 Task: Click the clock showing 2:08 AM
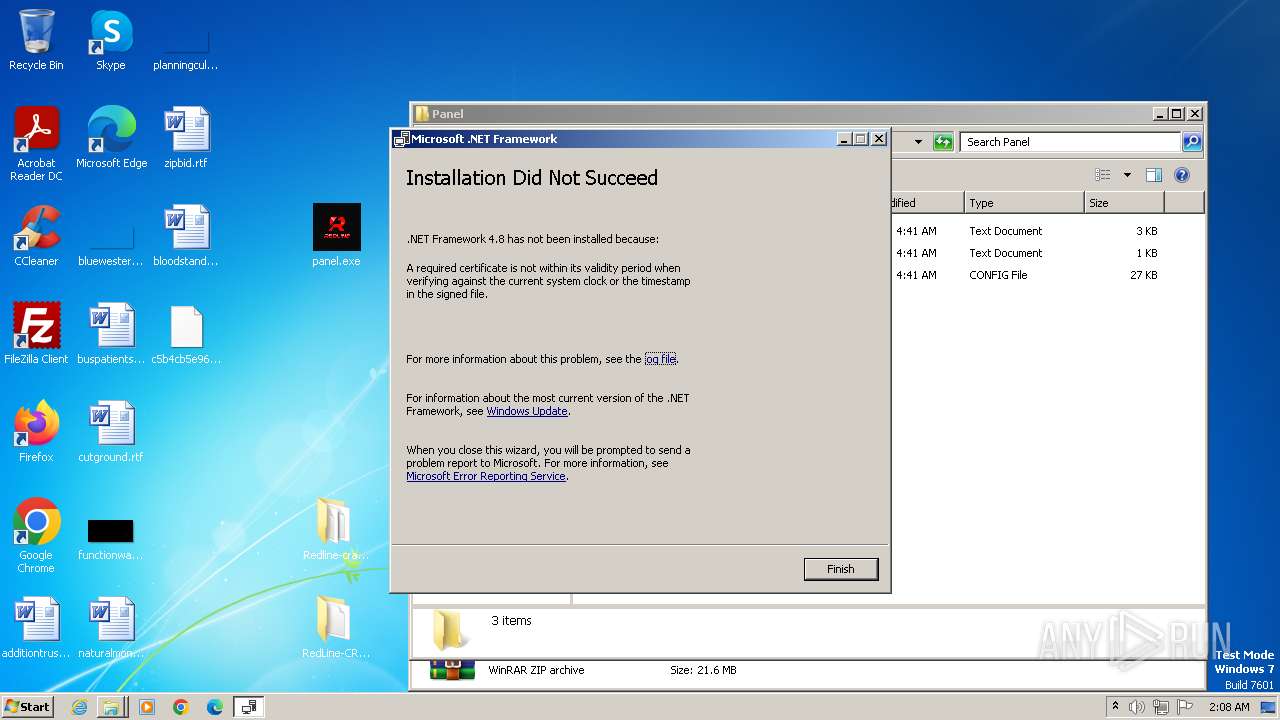(x=1229, y=707)
